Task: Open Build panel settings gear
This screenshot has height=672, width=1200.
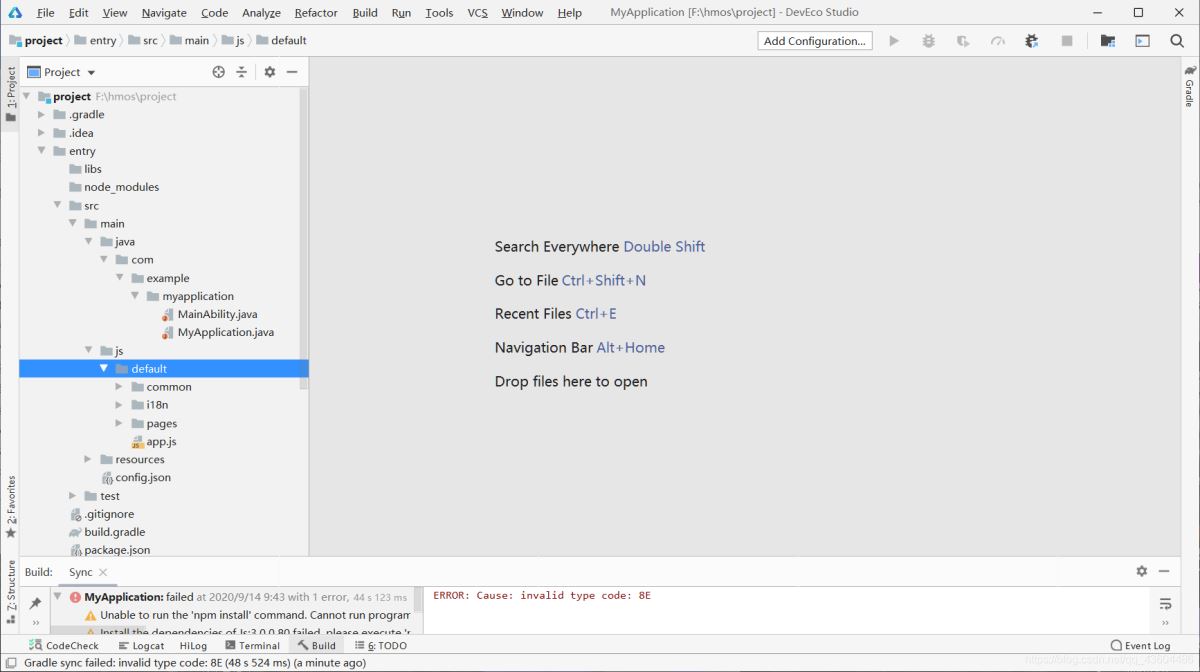Action: coord(1141,571)
